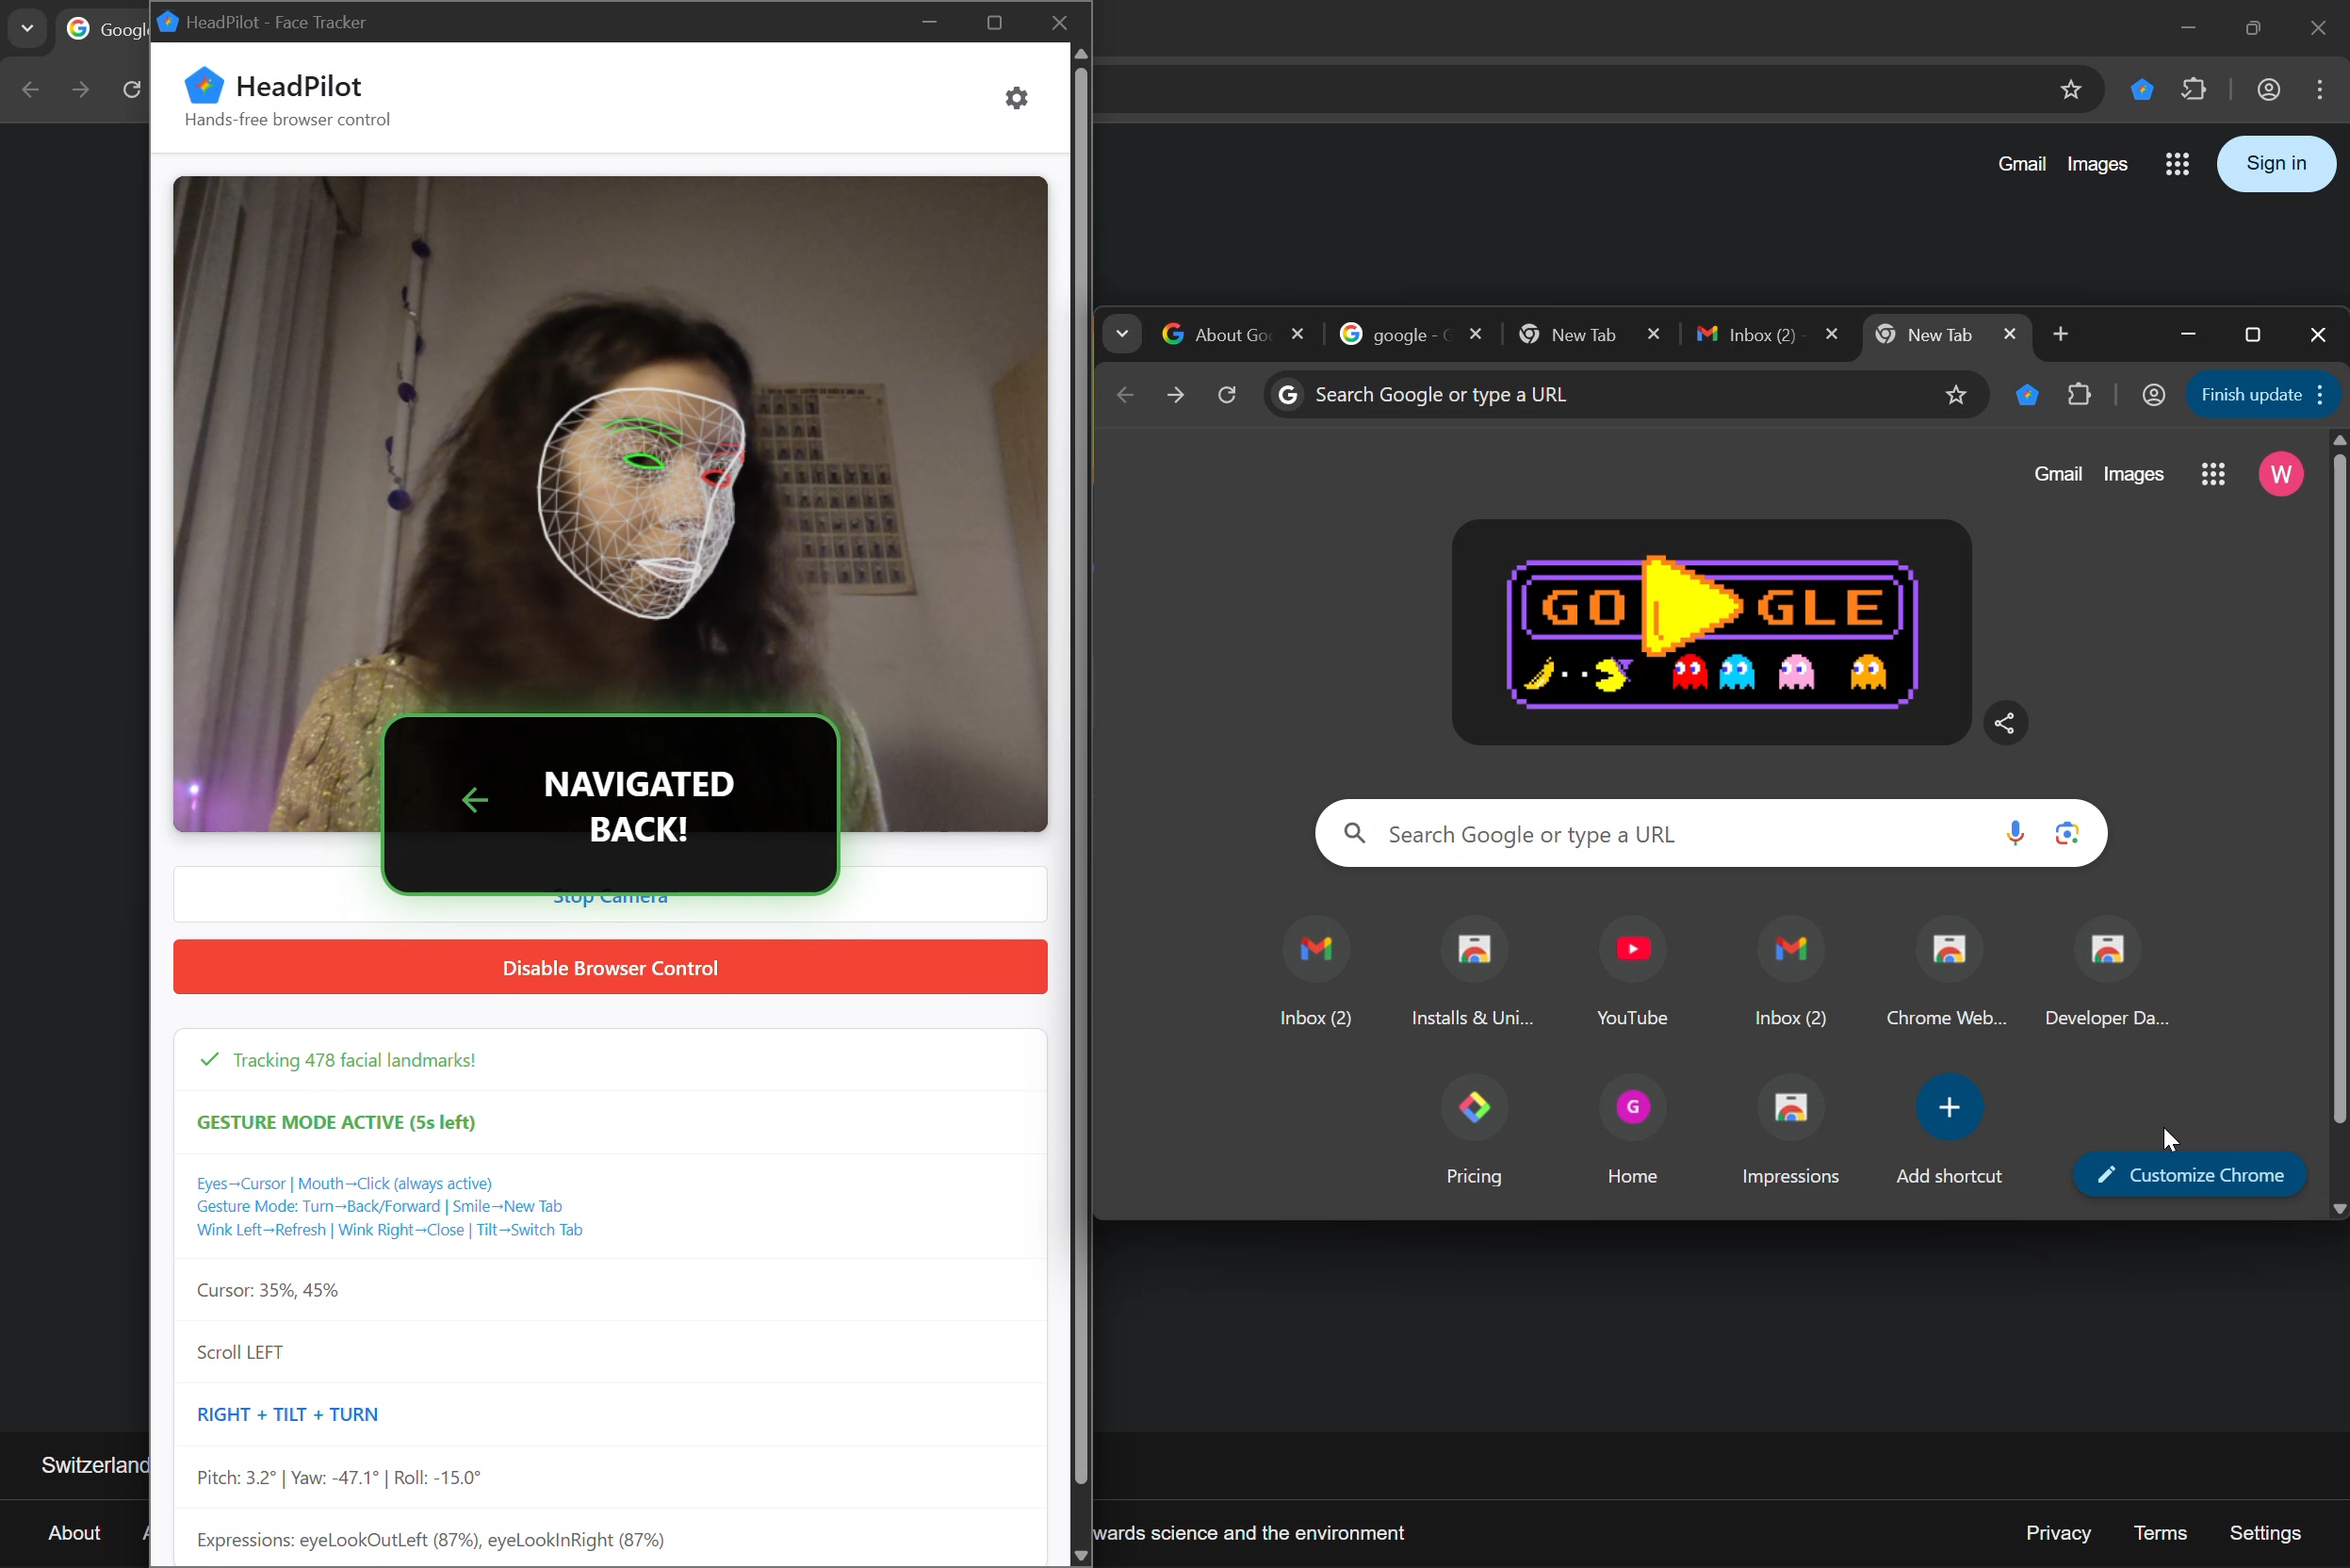
Task: Reload the page in foreground window
Action: point(1227,395)
